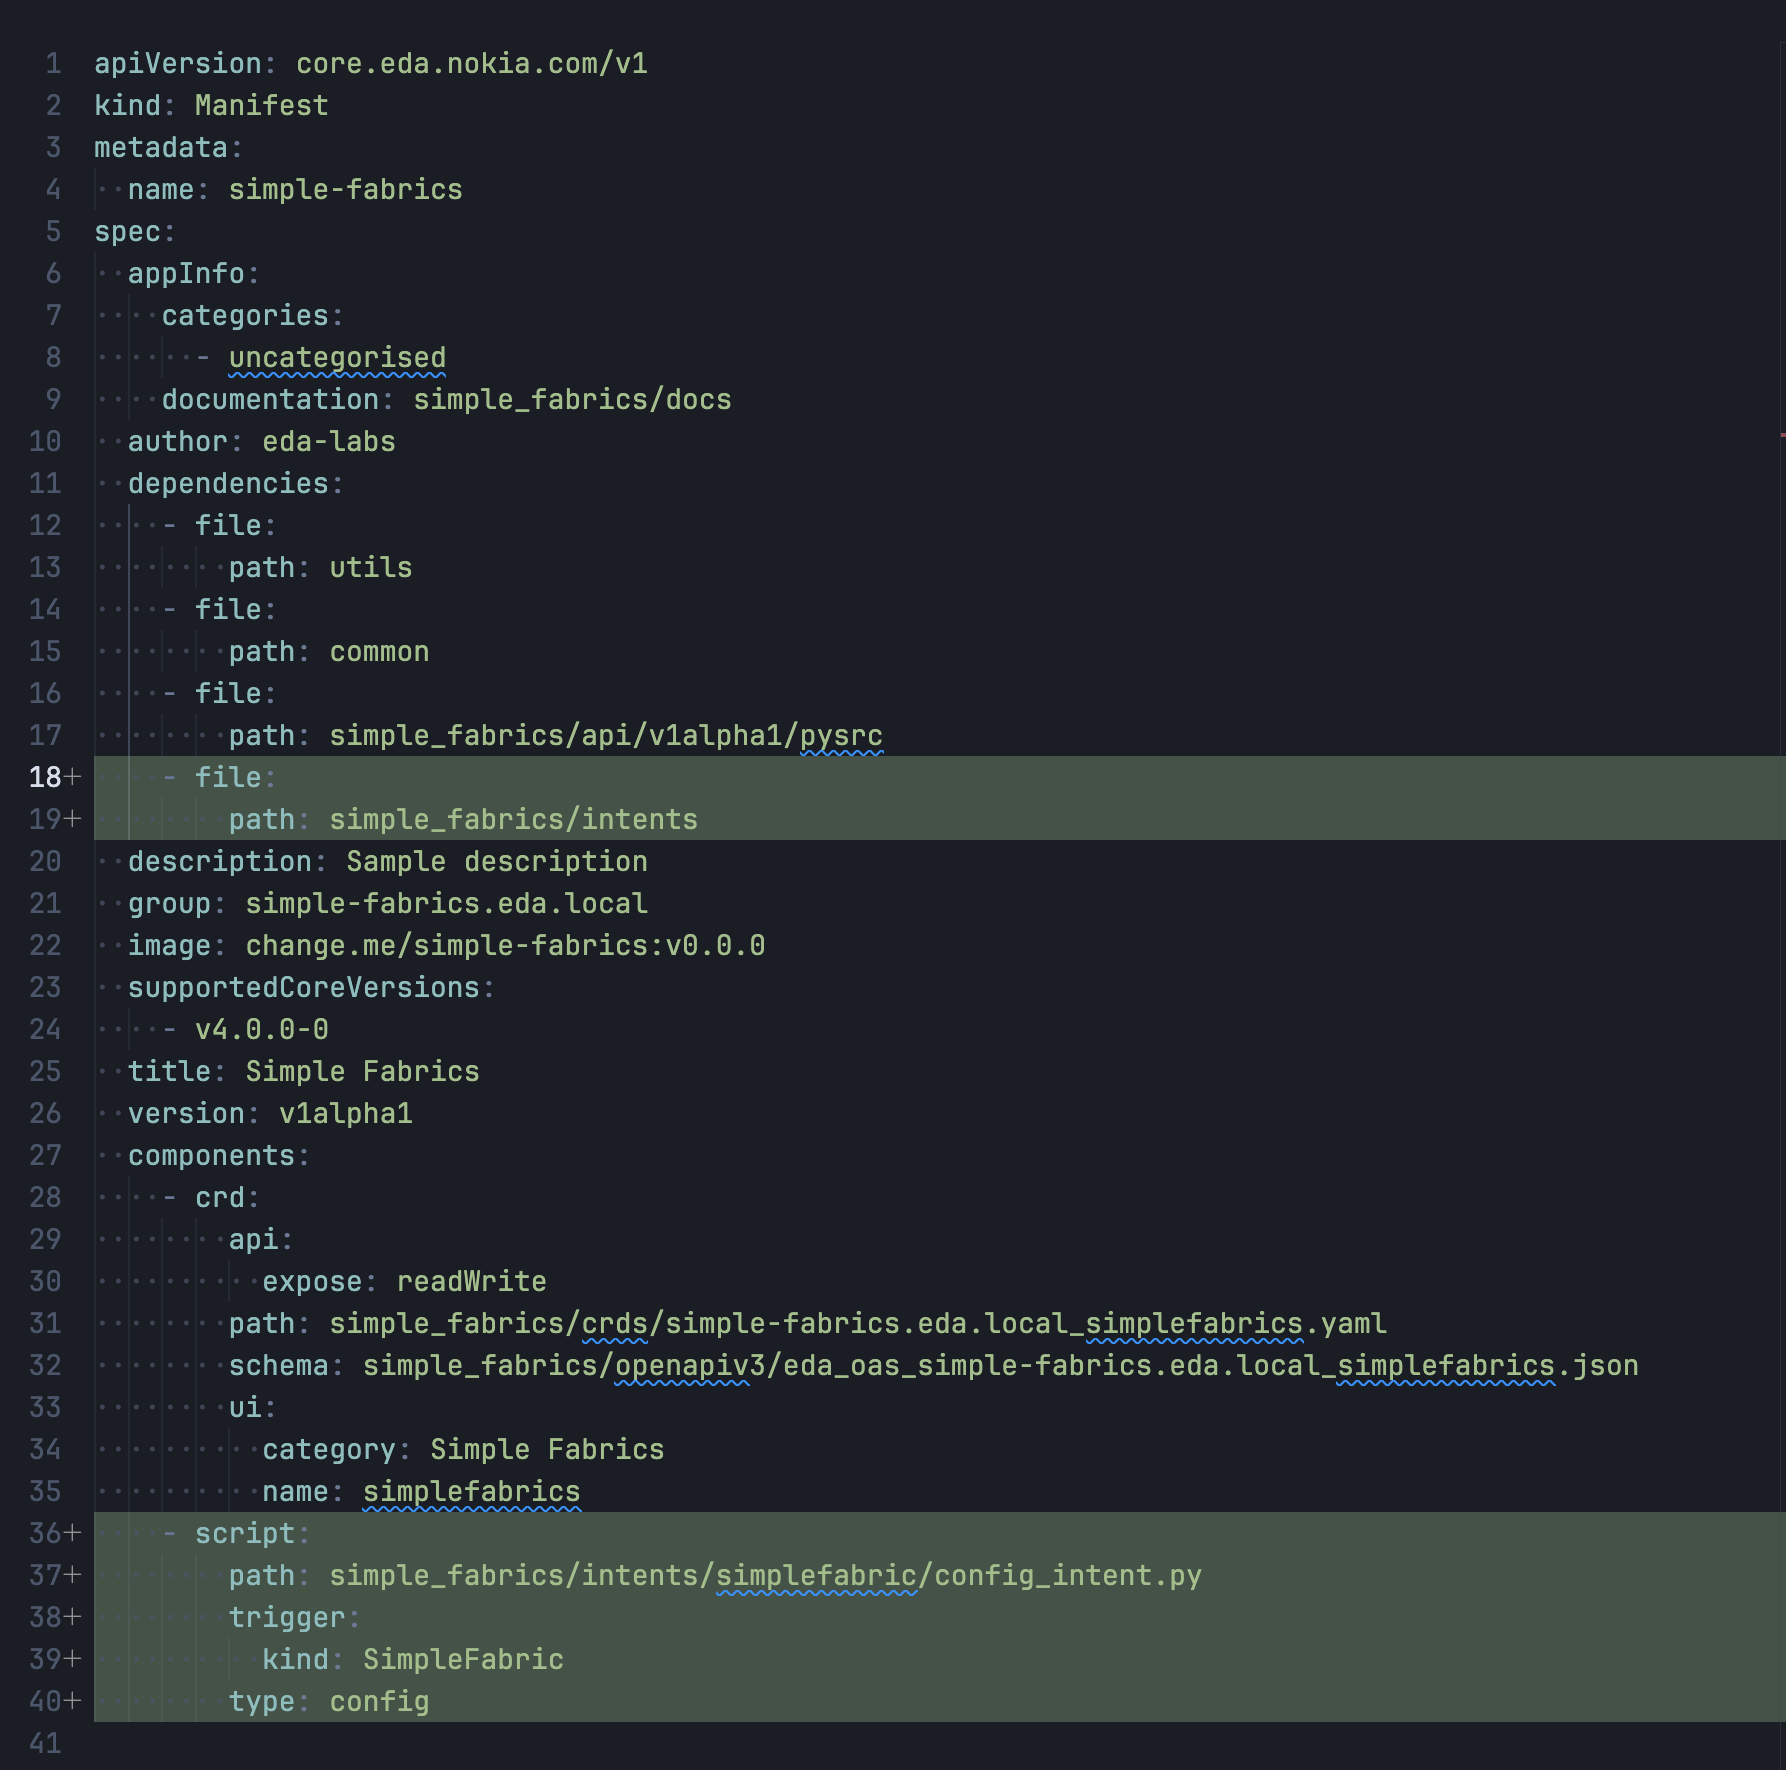
Task: Click the 'simple_fabrics/intents' path value
Action: 513,819
